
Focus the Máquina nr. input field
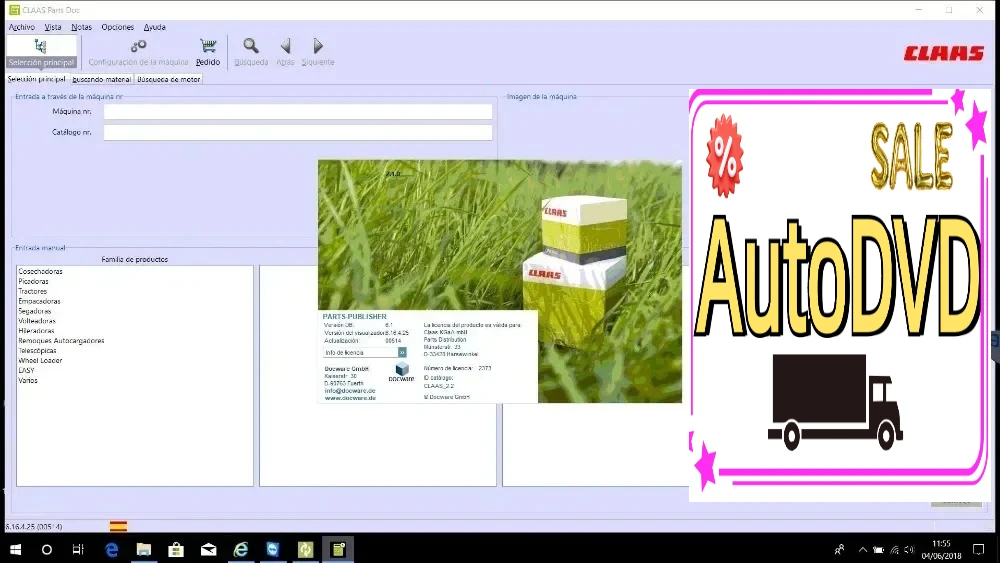click(298, 112)
